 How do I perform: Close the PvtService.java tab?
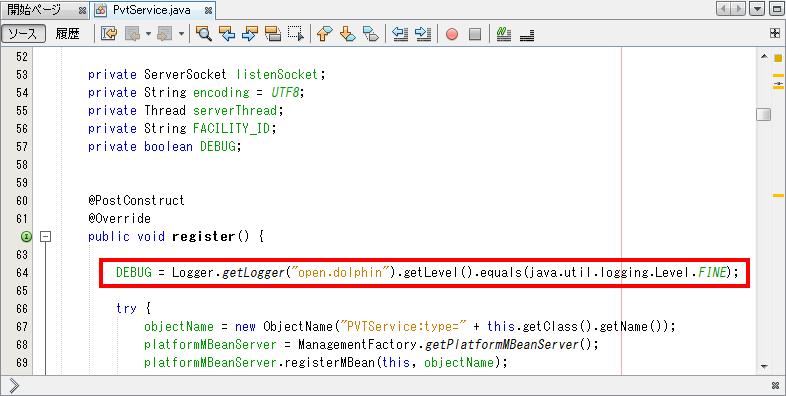[209, 10]
